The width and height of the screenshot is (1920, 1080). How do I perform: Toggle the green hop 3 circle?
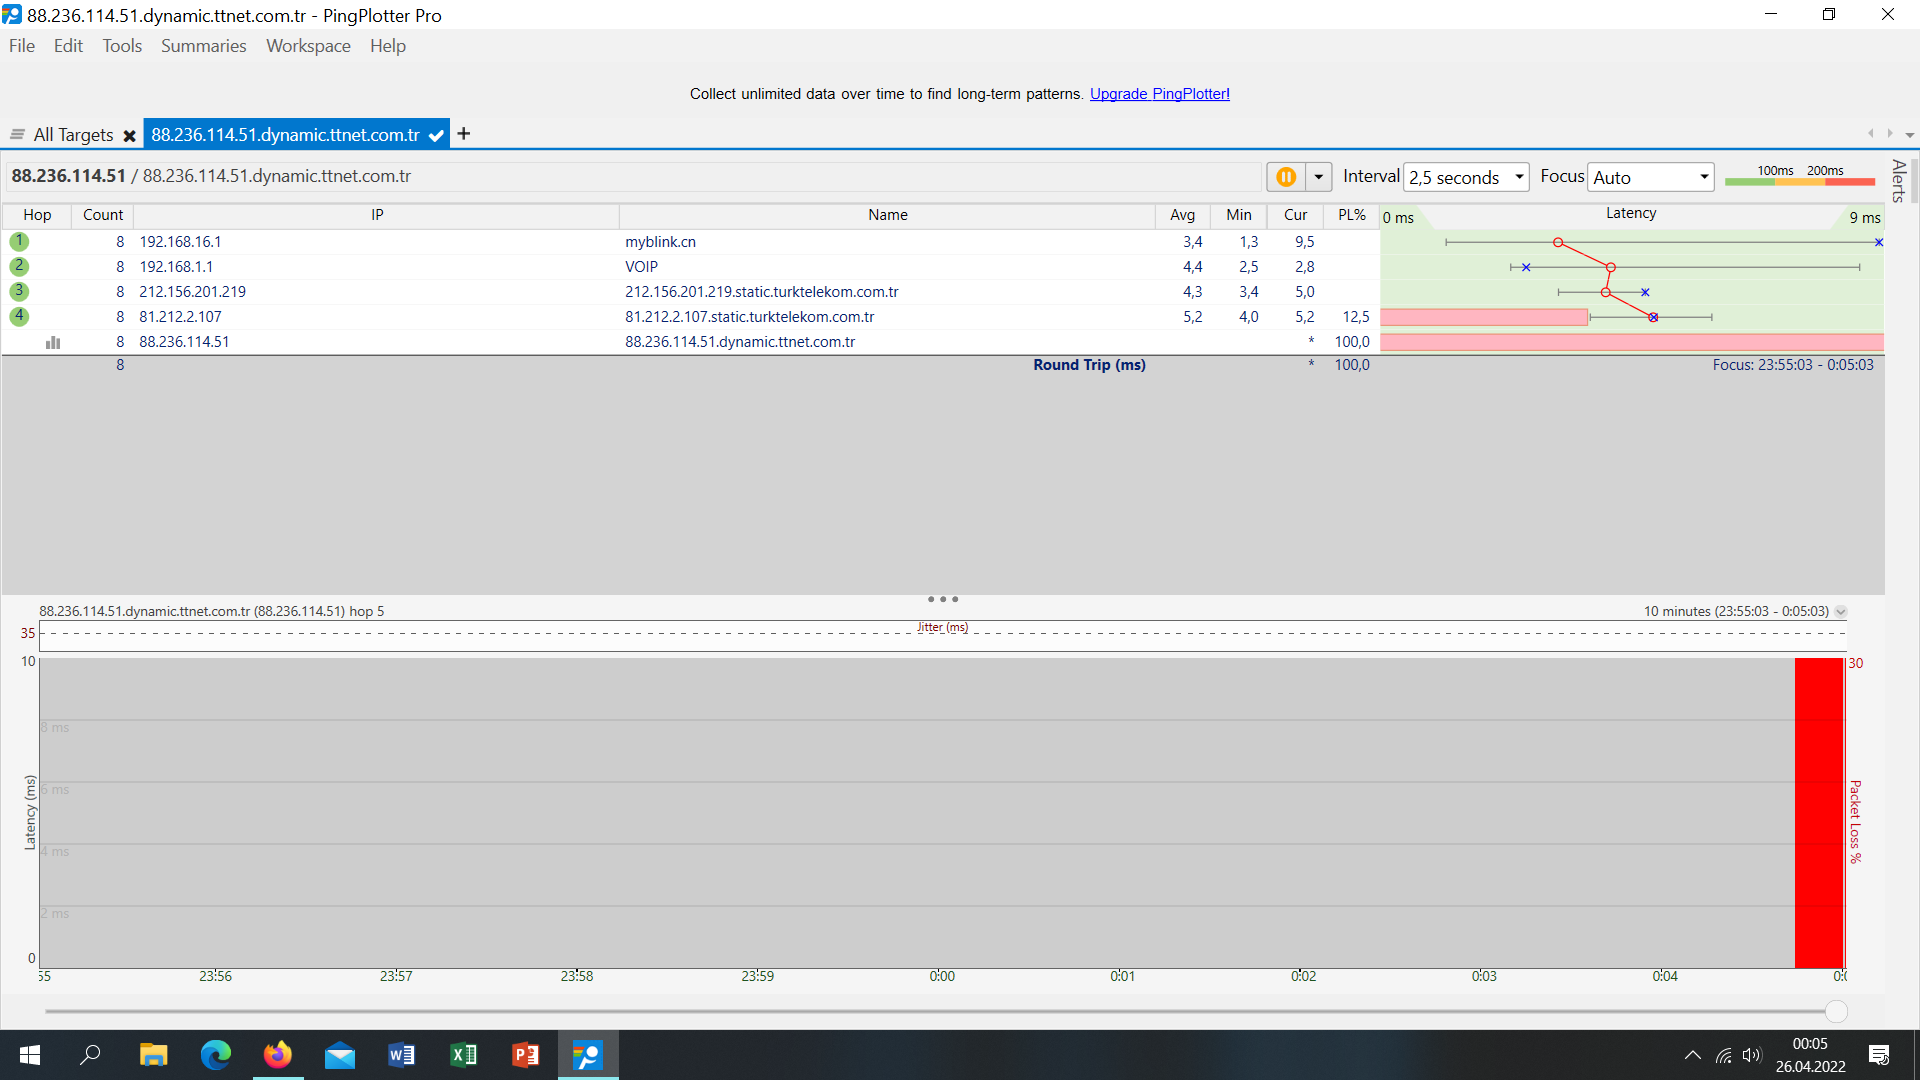tap(19, 291)
